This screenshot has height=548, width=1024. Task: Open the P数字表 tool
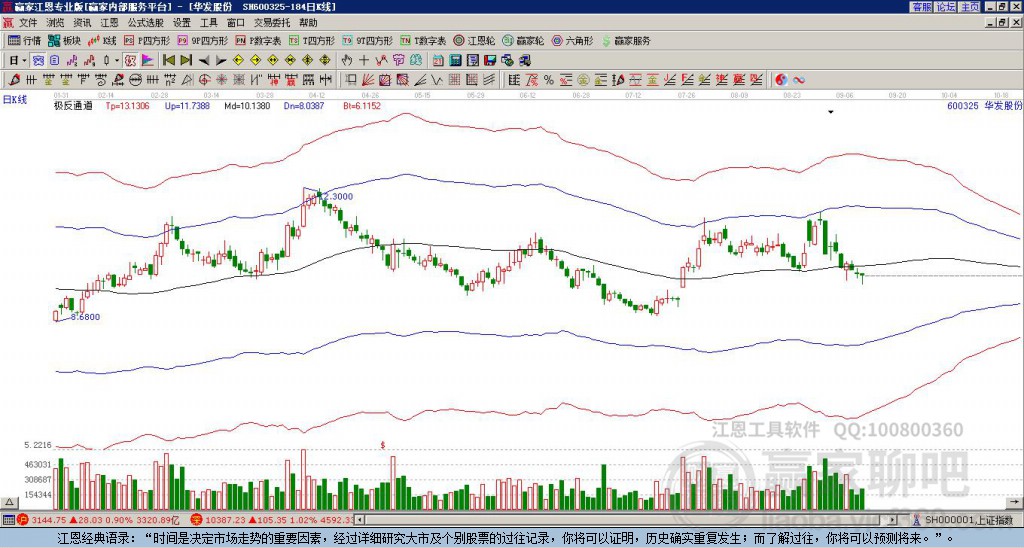click(x=258, y=40)
